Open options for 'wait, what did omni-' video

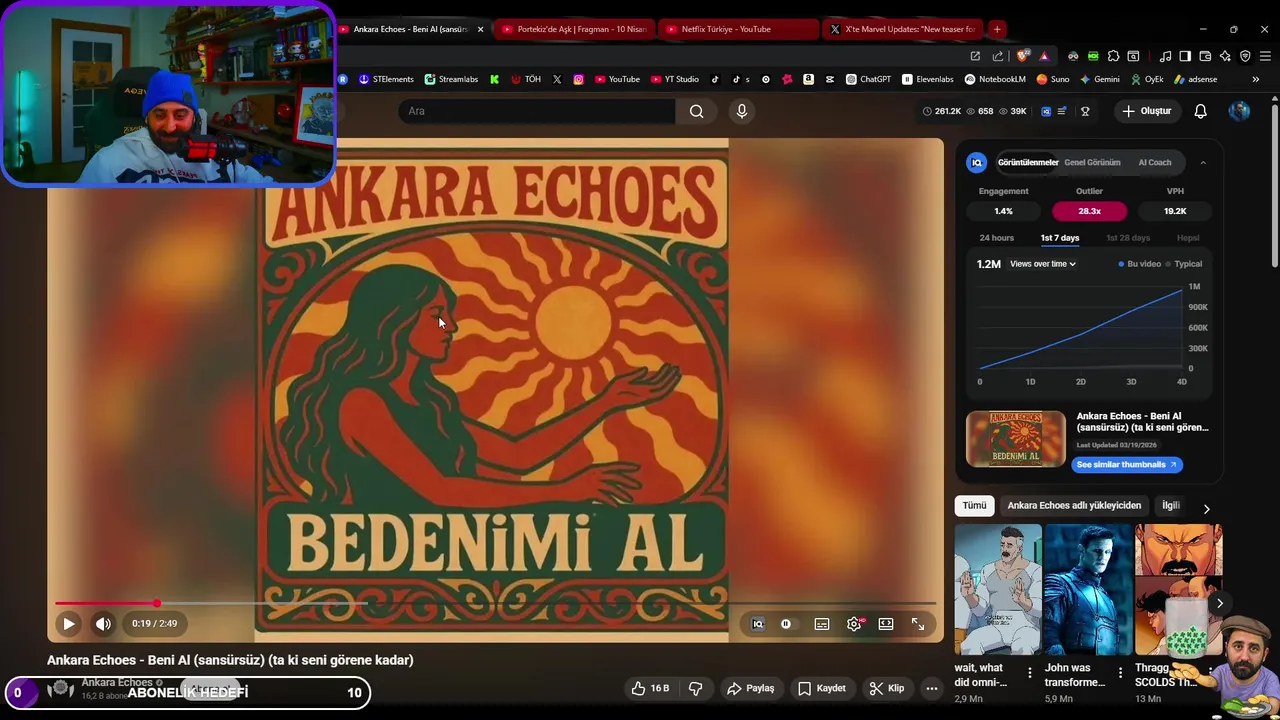coord(1030,673)
